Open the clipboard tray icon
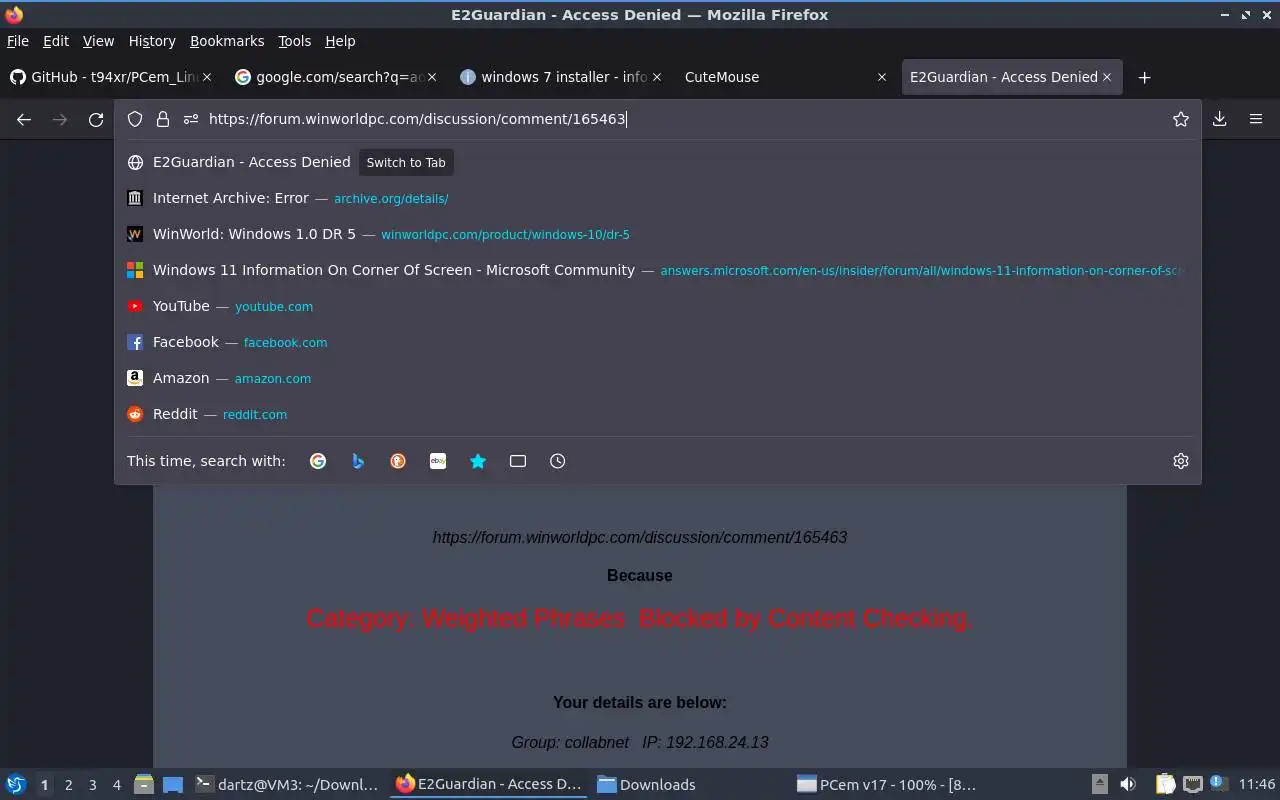Screen dimensions: 1280x800 click(x=1165, y=785)
